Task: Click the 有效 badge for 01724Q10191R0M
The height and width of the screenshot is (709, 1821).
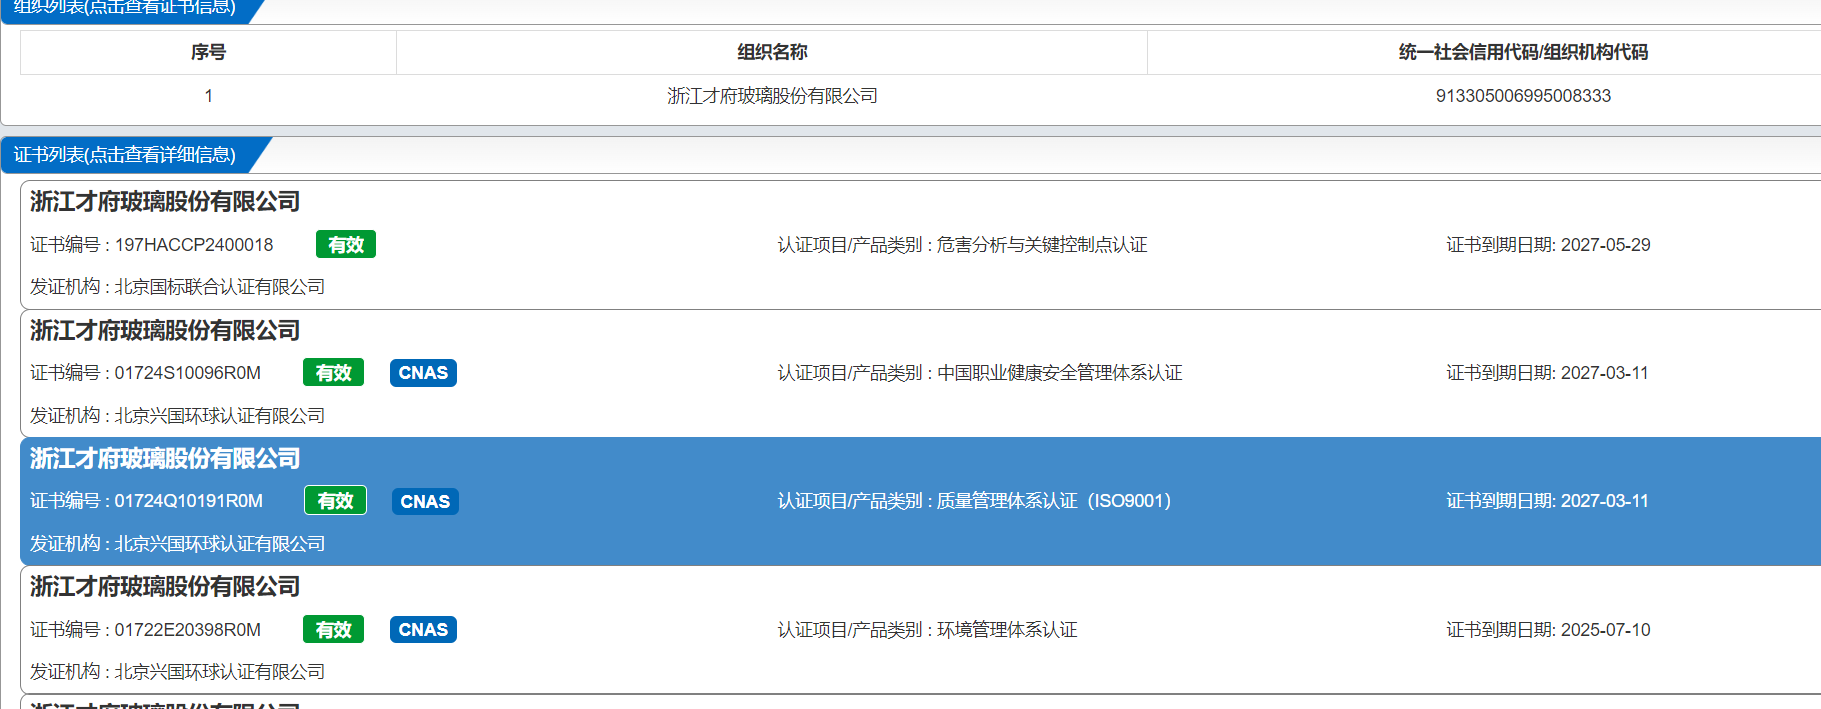Action: [336, 501]
